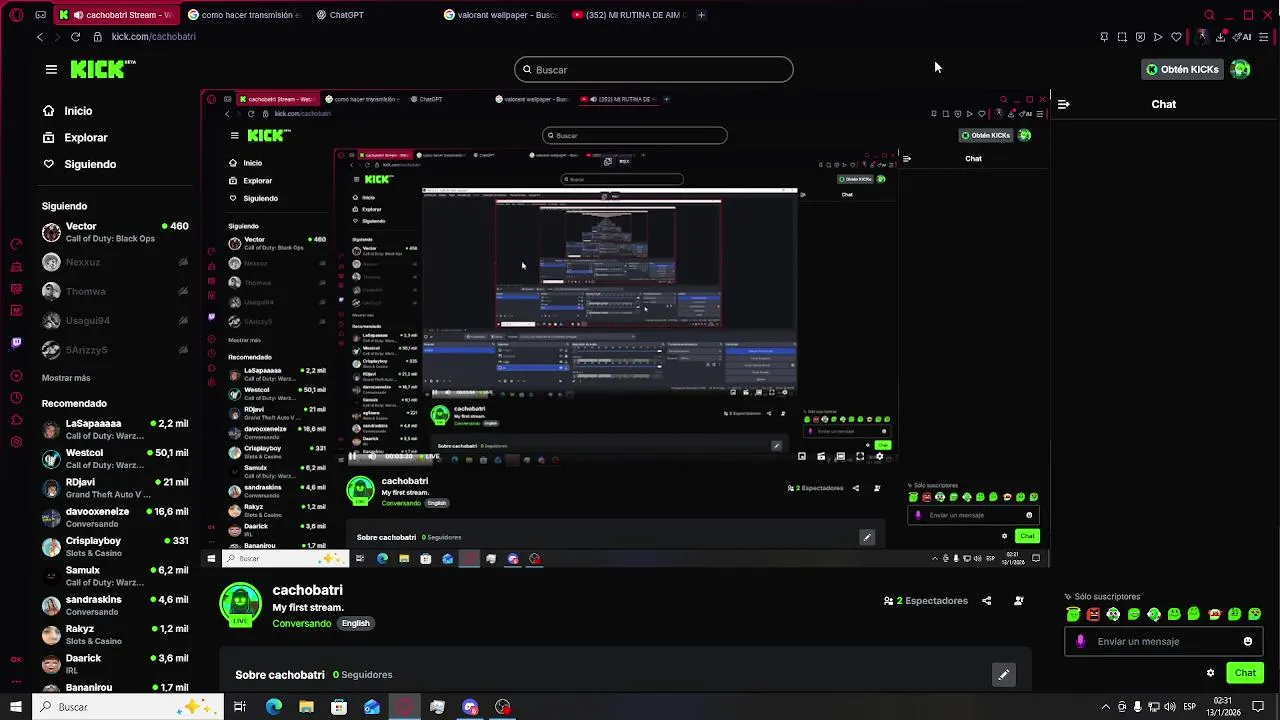Screen dimensions: 1280x720
Task: Open 5Arizzy5 offline channel
Action: pyautogui.click(x=115, y=350)
